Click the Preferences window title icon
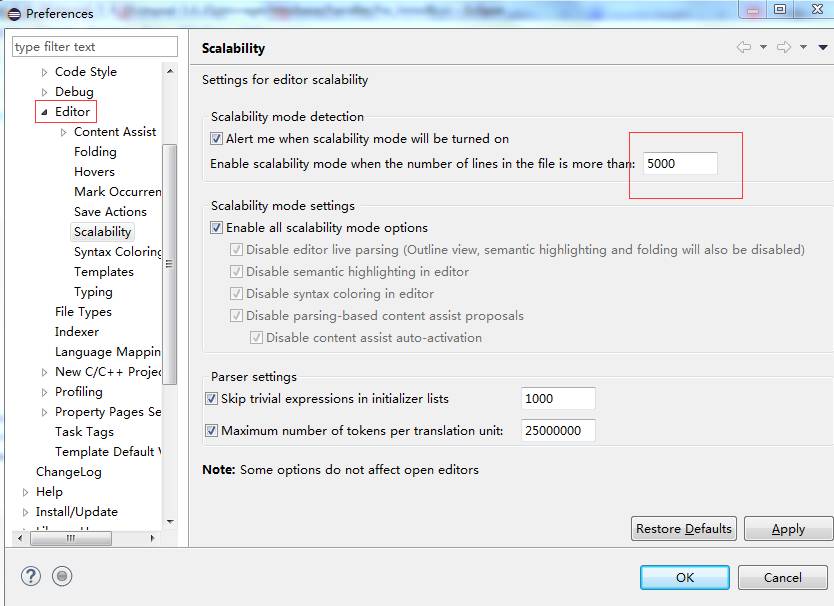 coord(14,13)
